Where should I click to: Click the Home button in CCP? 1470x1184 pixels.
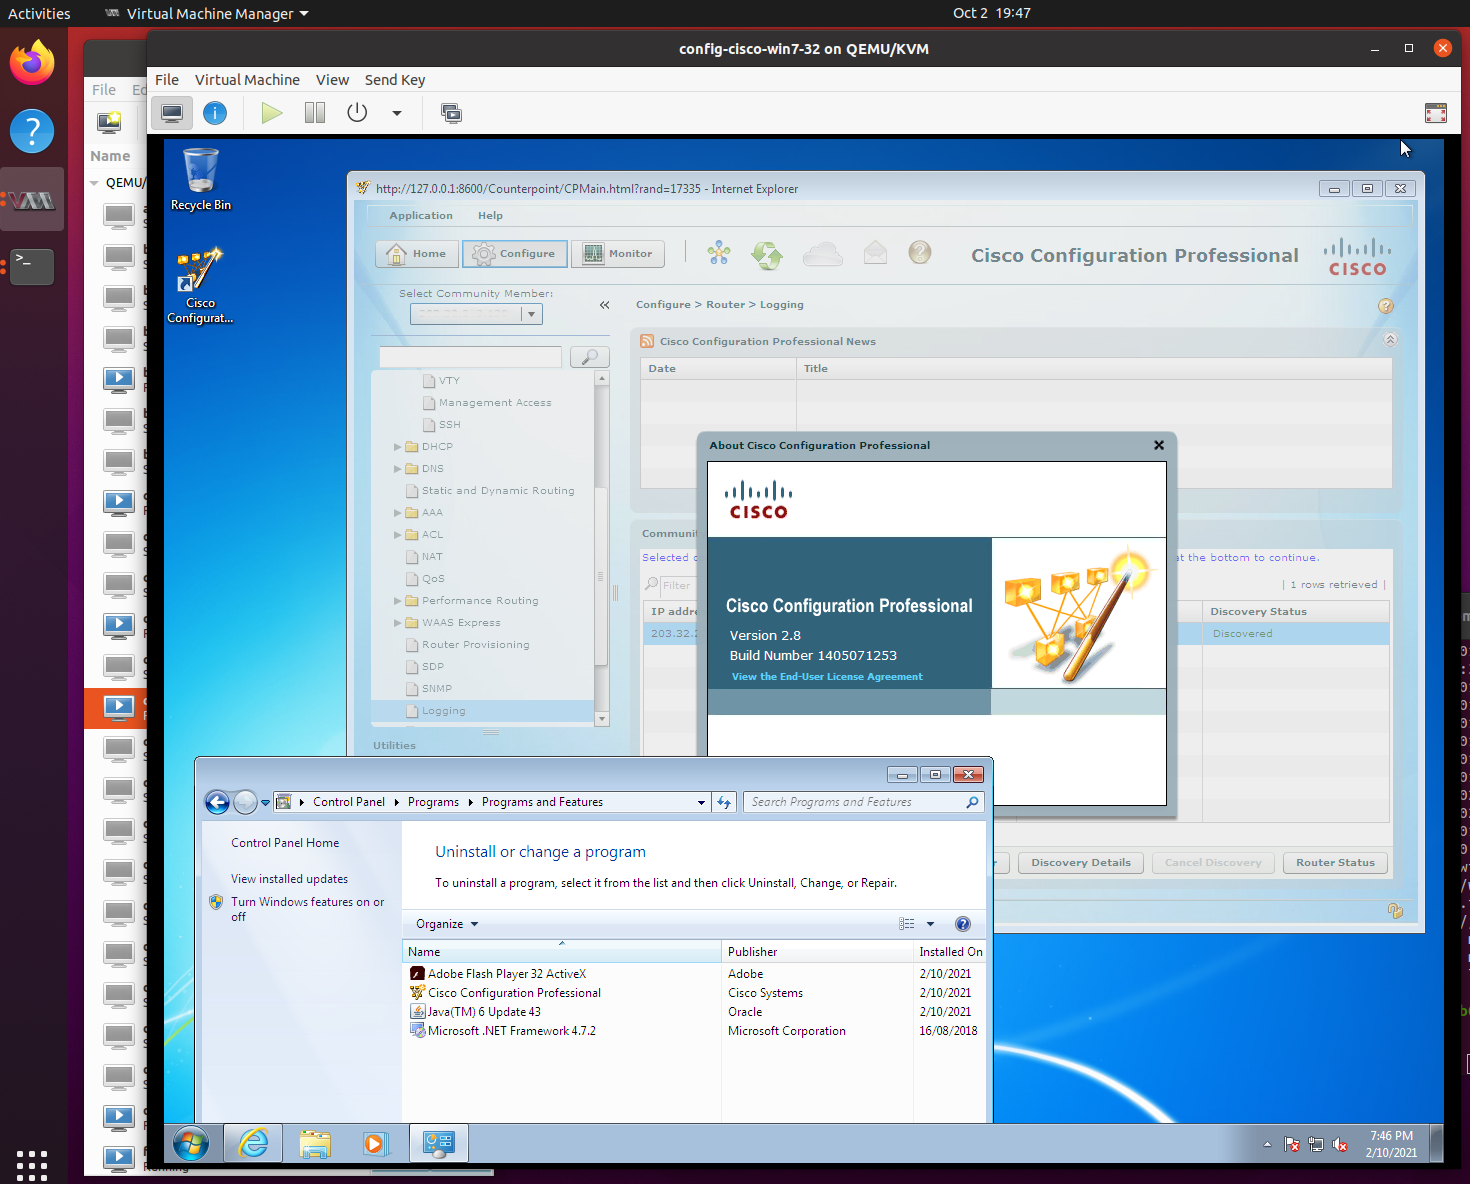click(416, 254)
